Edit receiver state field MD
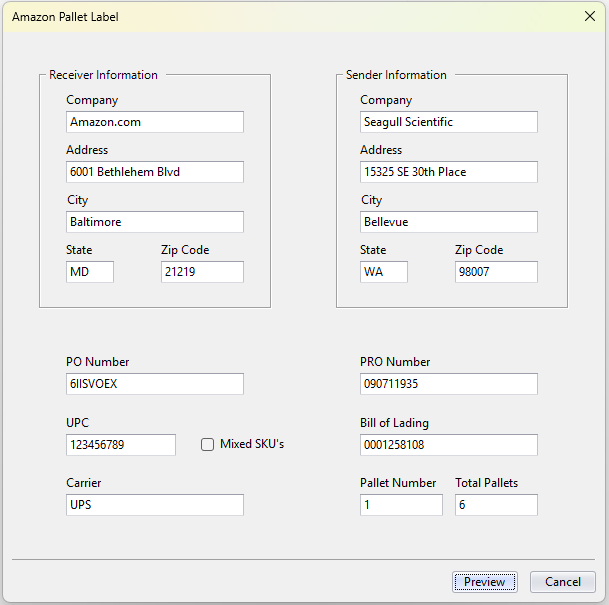Viewport: 609px width, 605px height. [90, 272]
